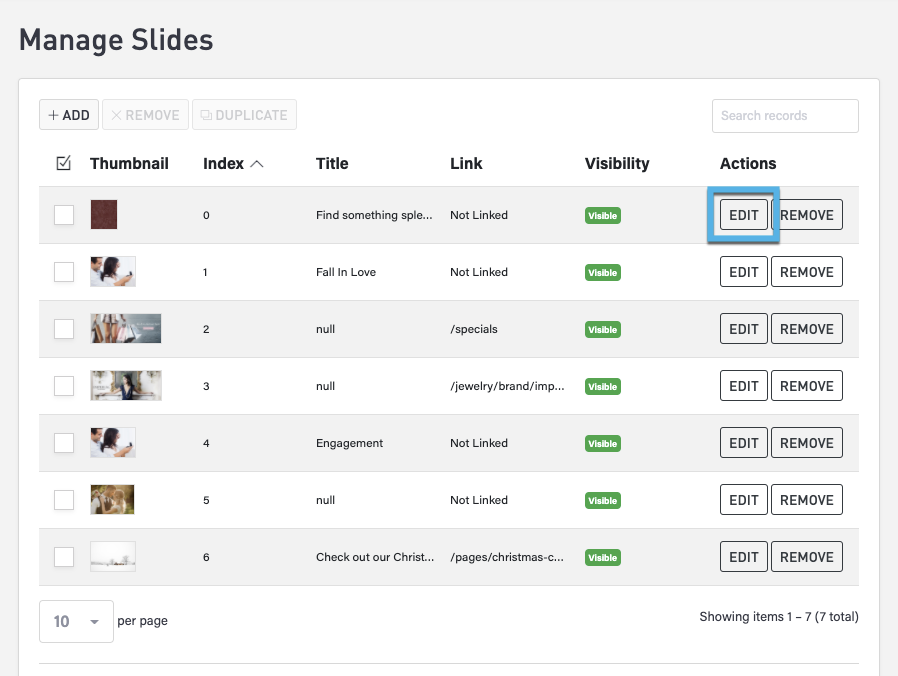The height and width of the screenshot is (676, 898).
Task: Sort table by Visibility column header
Action: (616, 163)
